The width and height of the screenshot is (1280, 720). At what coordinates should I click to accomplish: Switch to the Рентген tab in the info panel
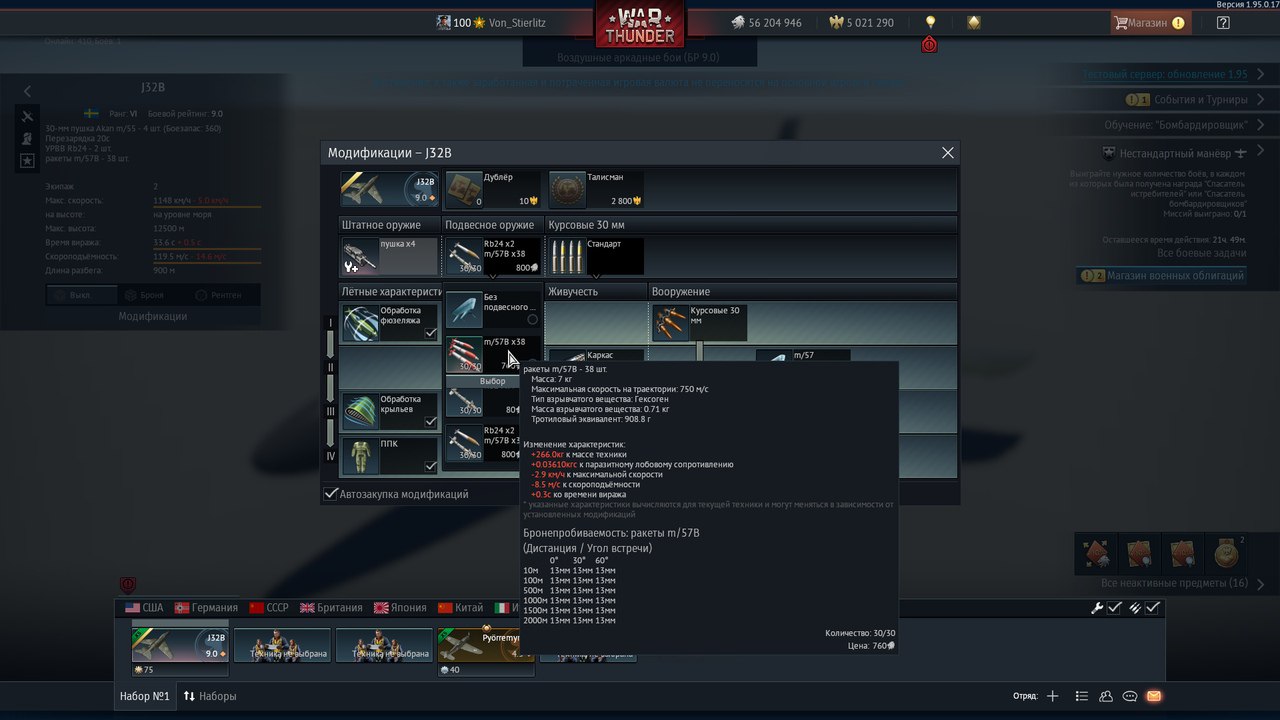(x=218, y=295)
